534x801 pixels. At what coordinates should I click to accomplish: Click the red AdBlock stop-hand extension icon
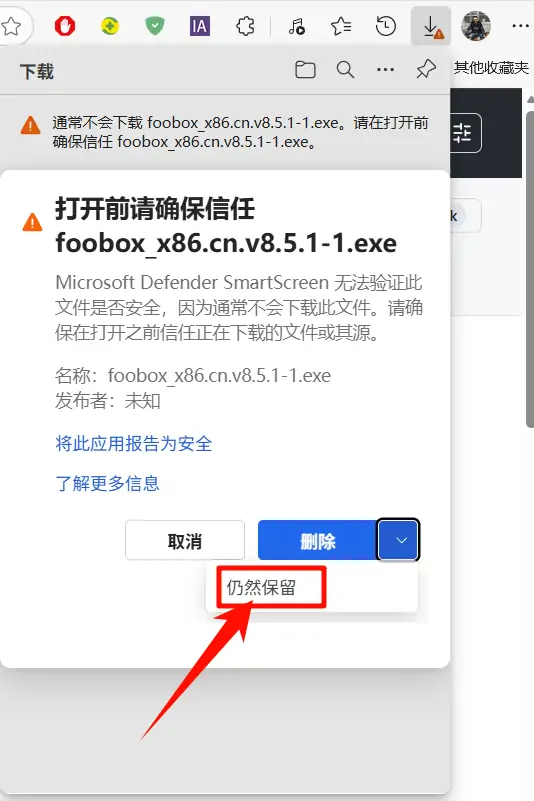(x=65, y=26)
